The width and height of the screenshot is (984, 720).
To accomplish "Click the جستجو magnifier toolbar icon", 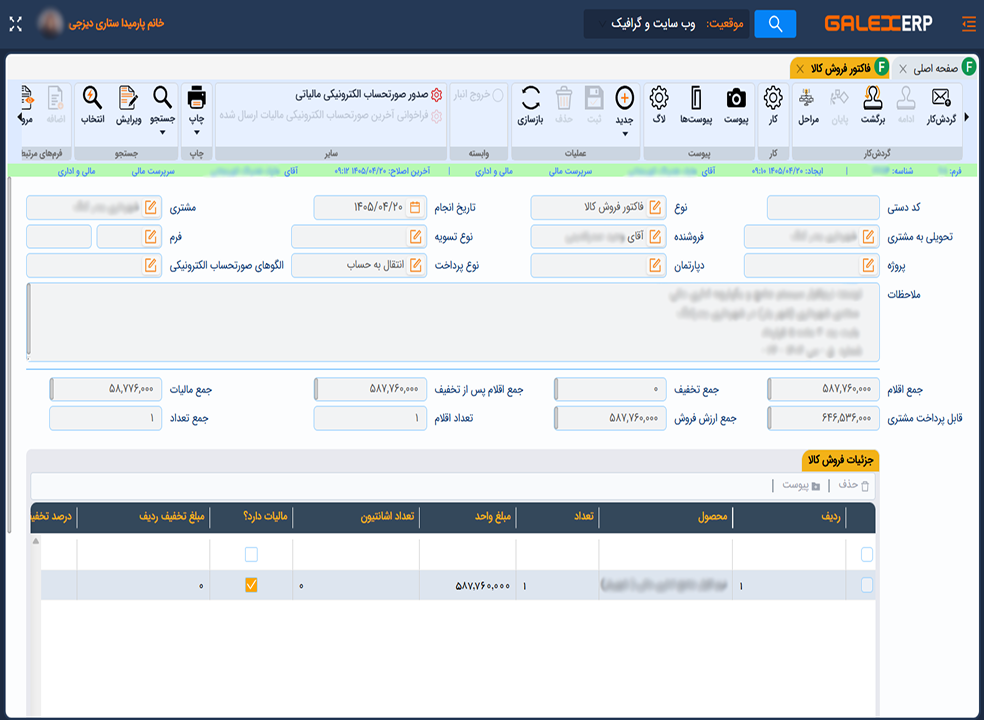I will [x=163, y=97].
